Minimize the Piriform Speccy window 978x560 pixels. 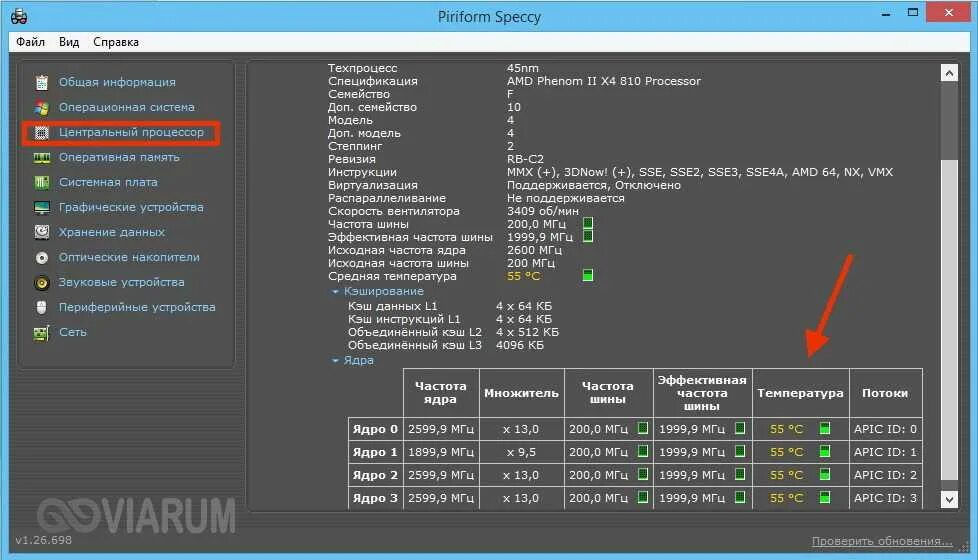[x=886, y=14]
